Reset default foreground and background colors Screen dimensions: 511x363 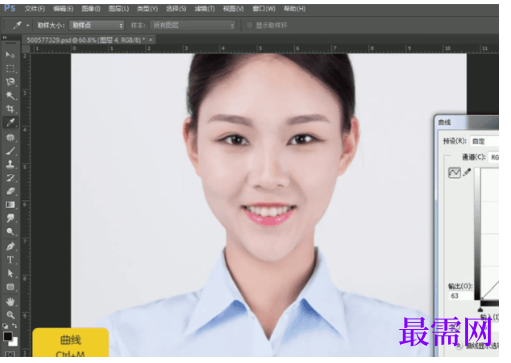[x=5, y=326]
